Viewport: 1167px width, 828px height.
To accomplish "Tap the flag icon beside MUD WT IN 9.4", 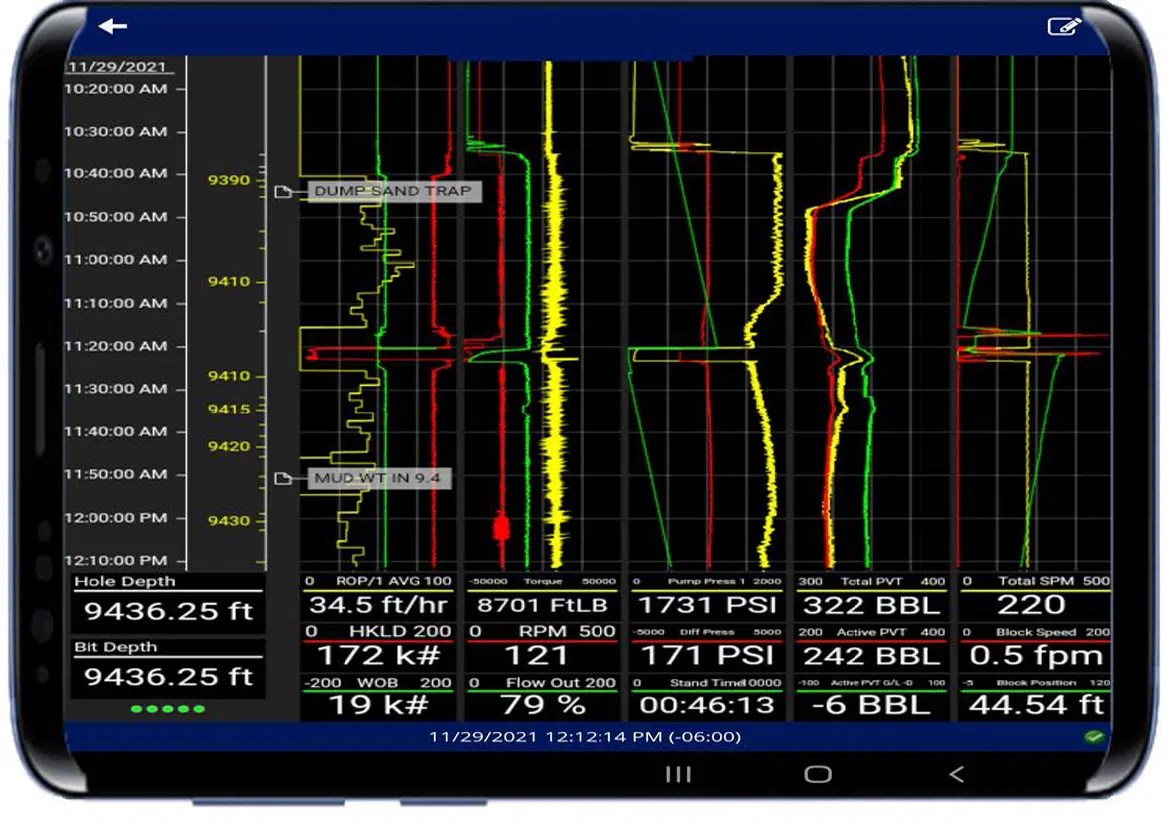I will point(283,479).
